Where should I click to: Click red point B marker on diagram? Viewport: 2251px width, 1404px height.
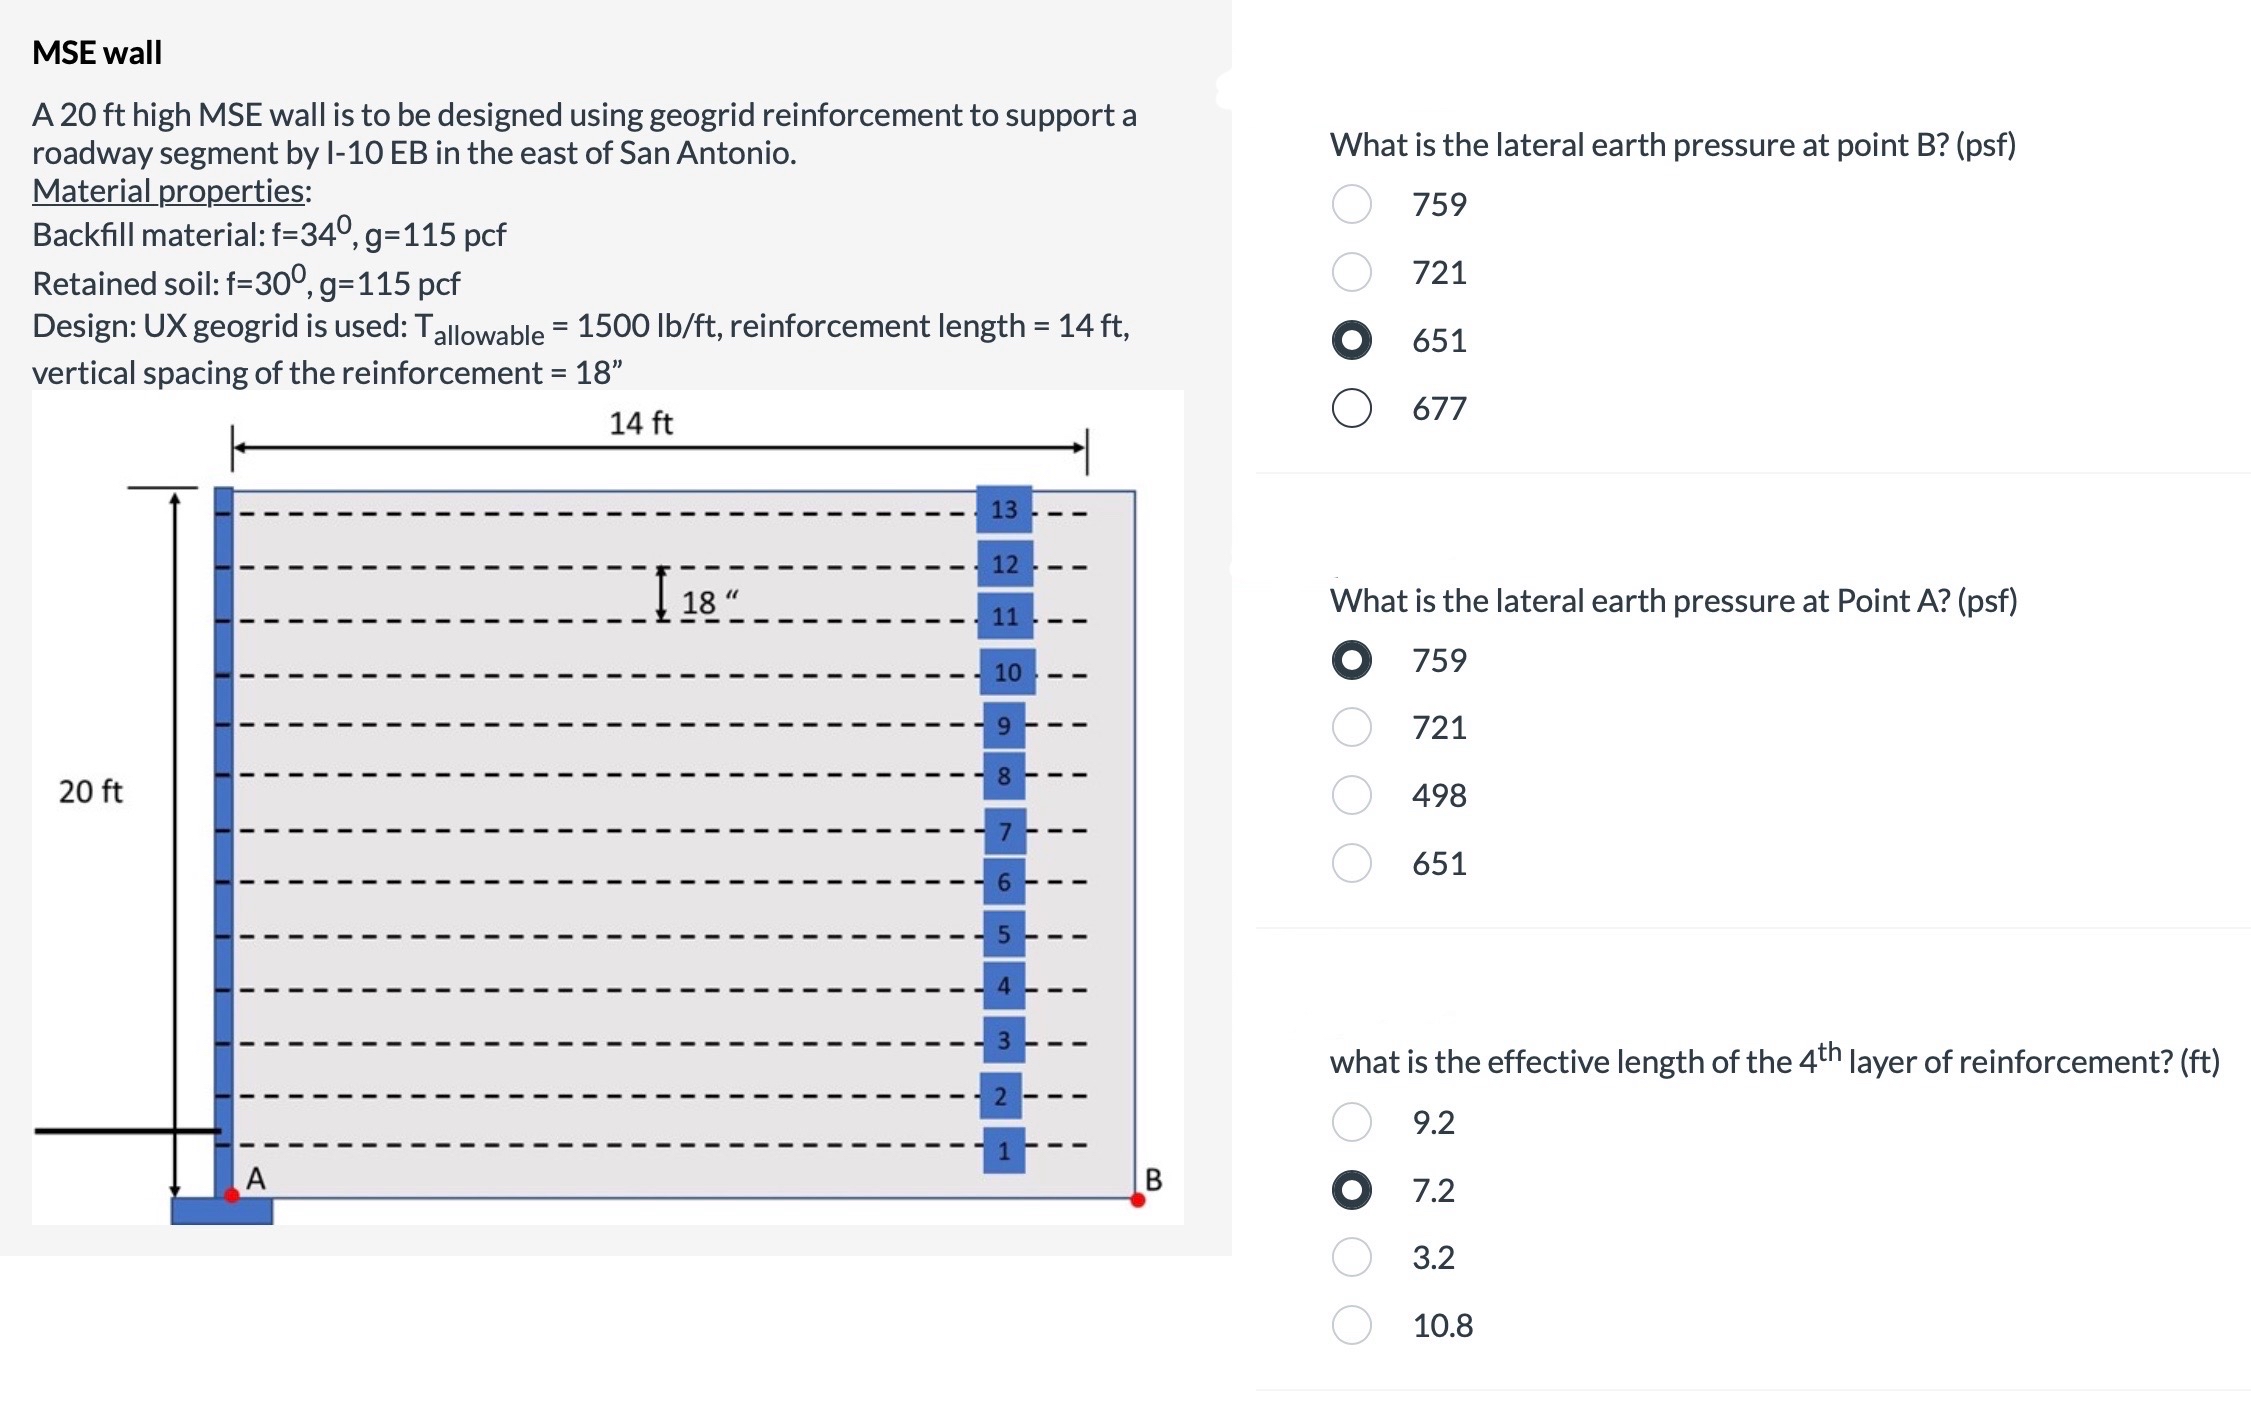coord(1137,1200)
